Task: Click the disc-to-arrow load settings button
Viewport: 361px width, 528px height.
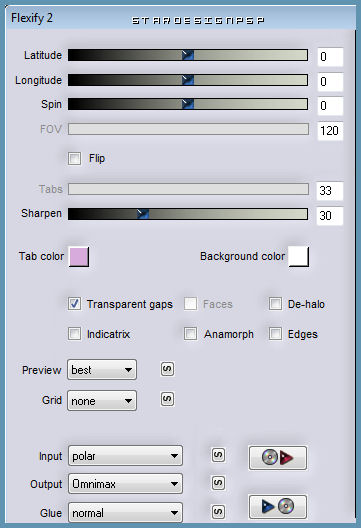Action: [277, 458]
